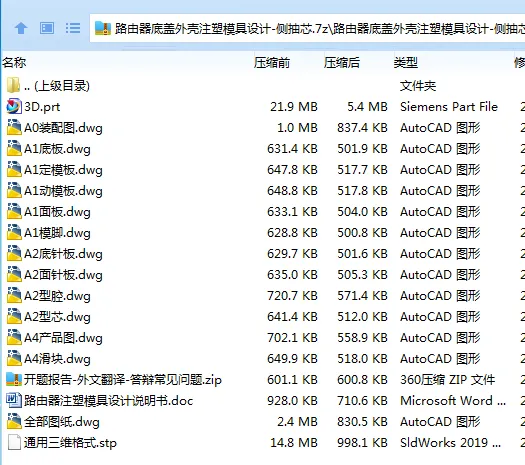Click the file name A1模脚.dwg
The width and height of the screenshot is (525, 465).
[57, 233]
